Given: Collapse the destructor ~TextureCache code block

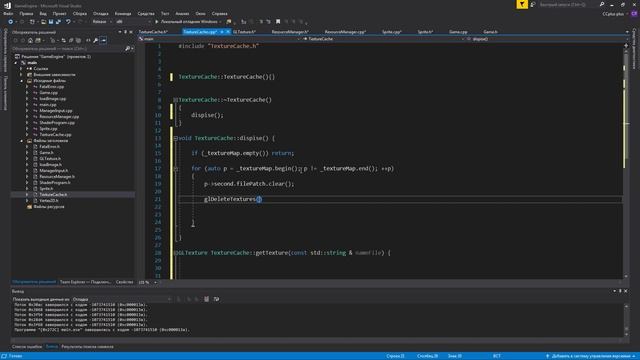Looking at the screenshot, I should [x=176, y=100].
